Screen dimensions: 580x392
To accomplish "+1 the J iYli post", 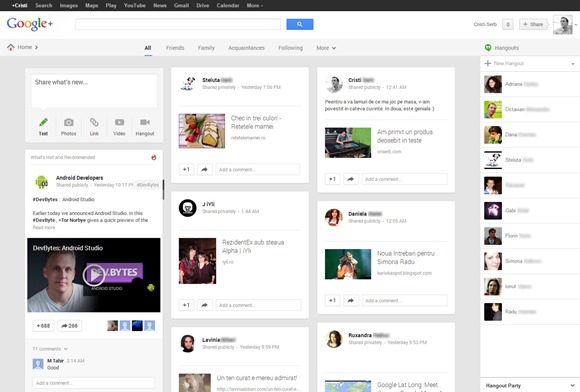I will 186,305.
